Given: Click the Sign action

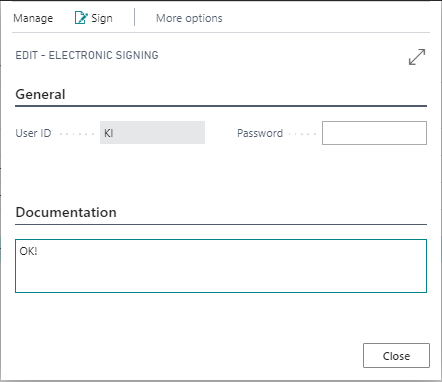Looking at the screenshot, I should click(x=94, y=18).
